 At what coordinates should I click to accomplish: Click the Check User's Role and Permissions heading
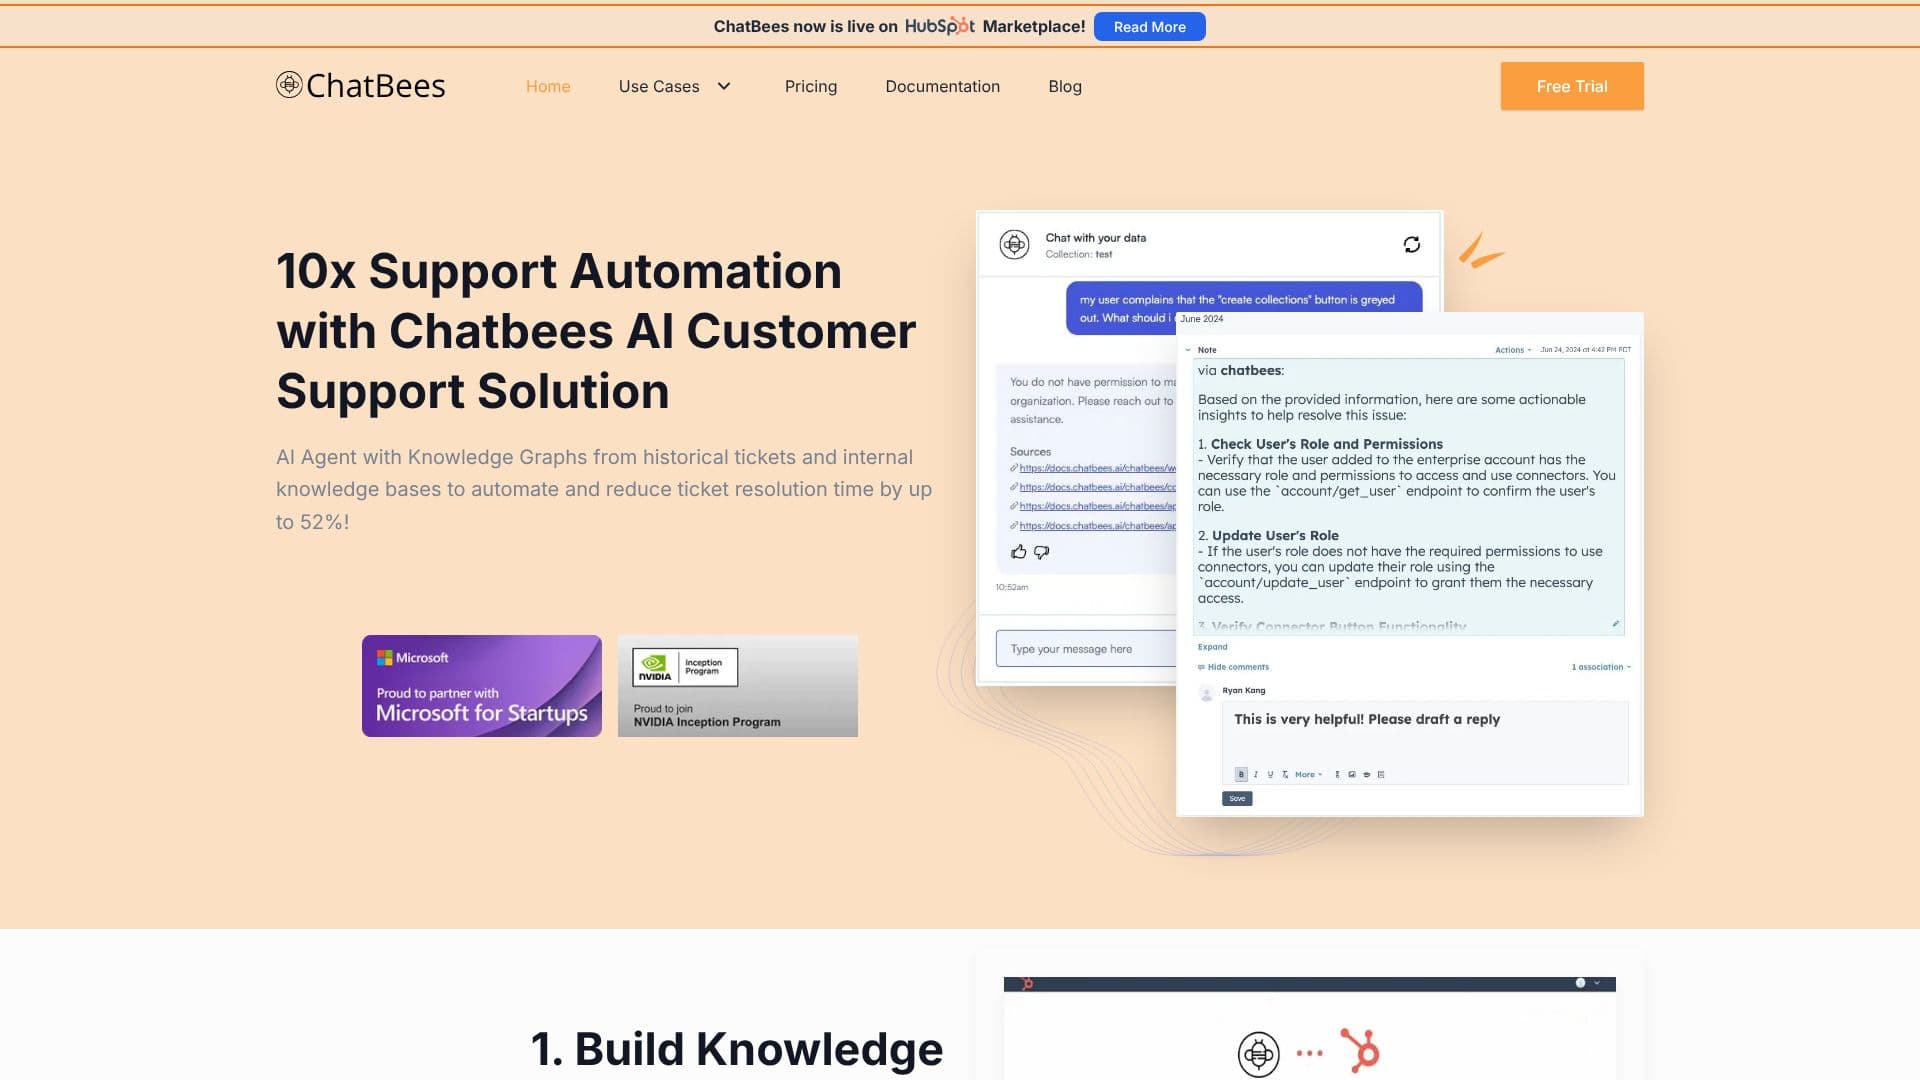point(1326,444)
